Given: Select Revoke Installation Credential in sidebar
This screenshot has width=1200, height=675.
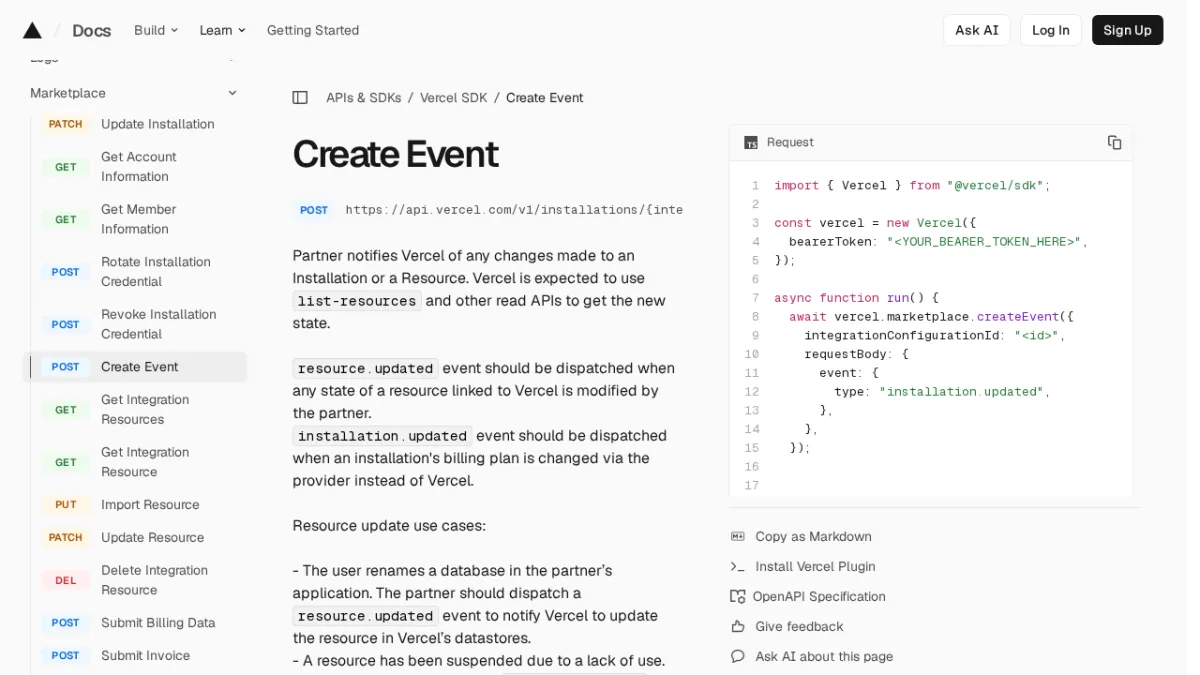Looking at the screenshot, I should [159, 324].
